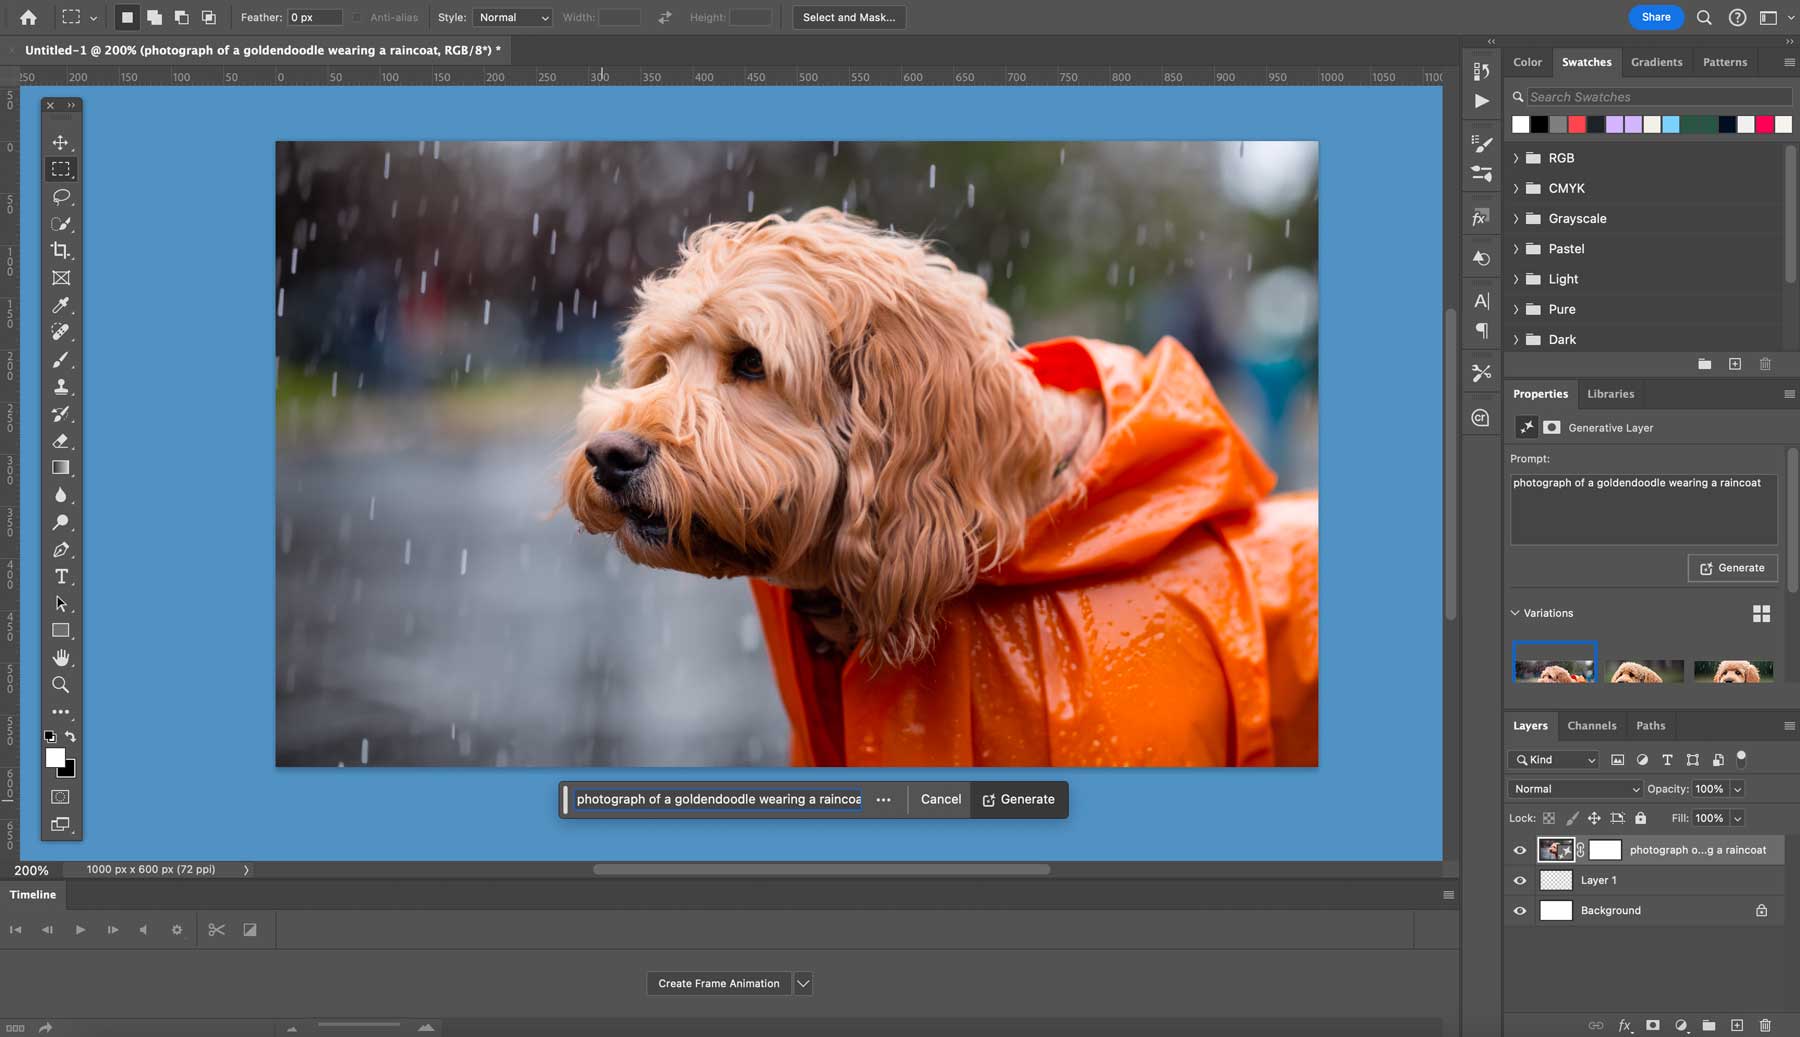Expand the CMYK swatch folder
The height and width of the screenshot is (1037, 1800).
coord(1516,188)
